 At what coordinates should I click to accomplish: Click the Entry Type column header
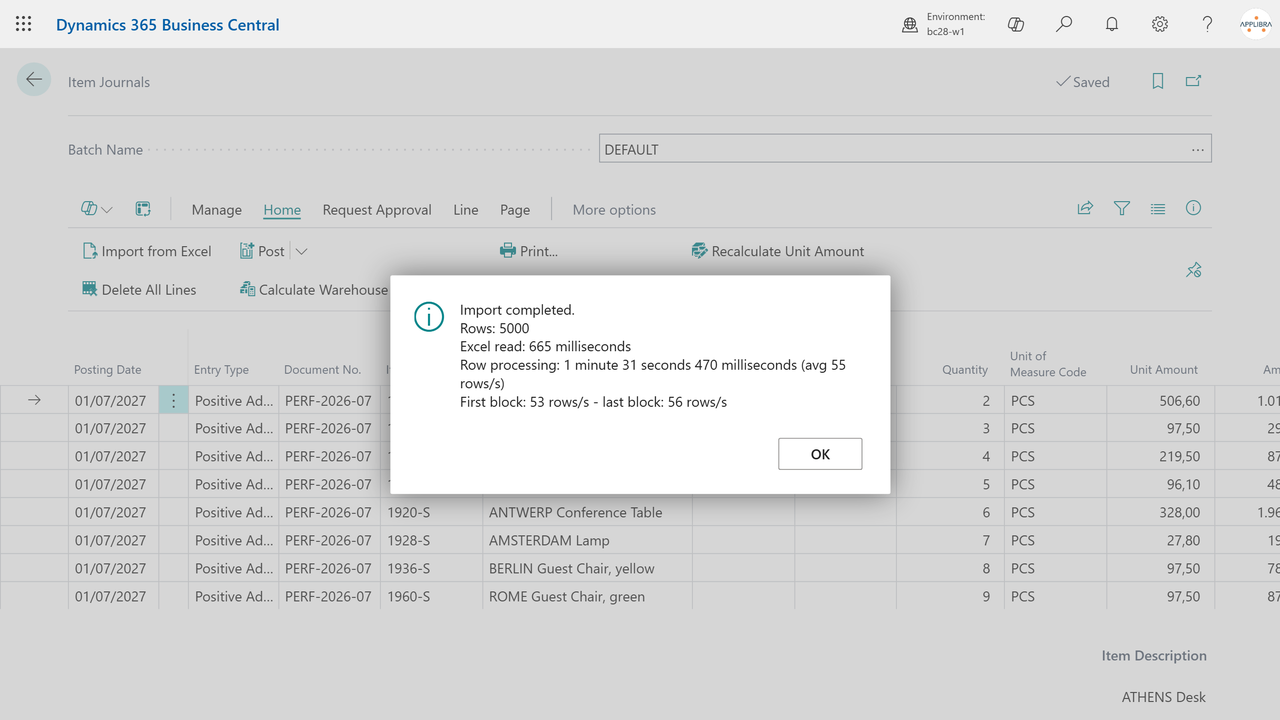tap(221, 370)
